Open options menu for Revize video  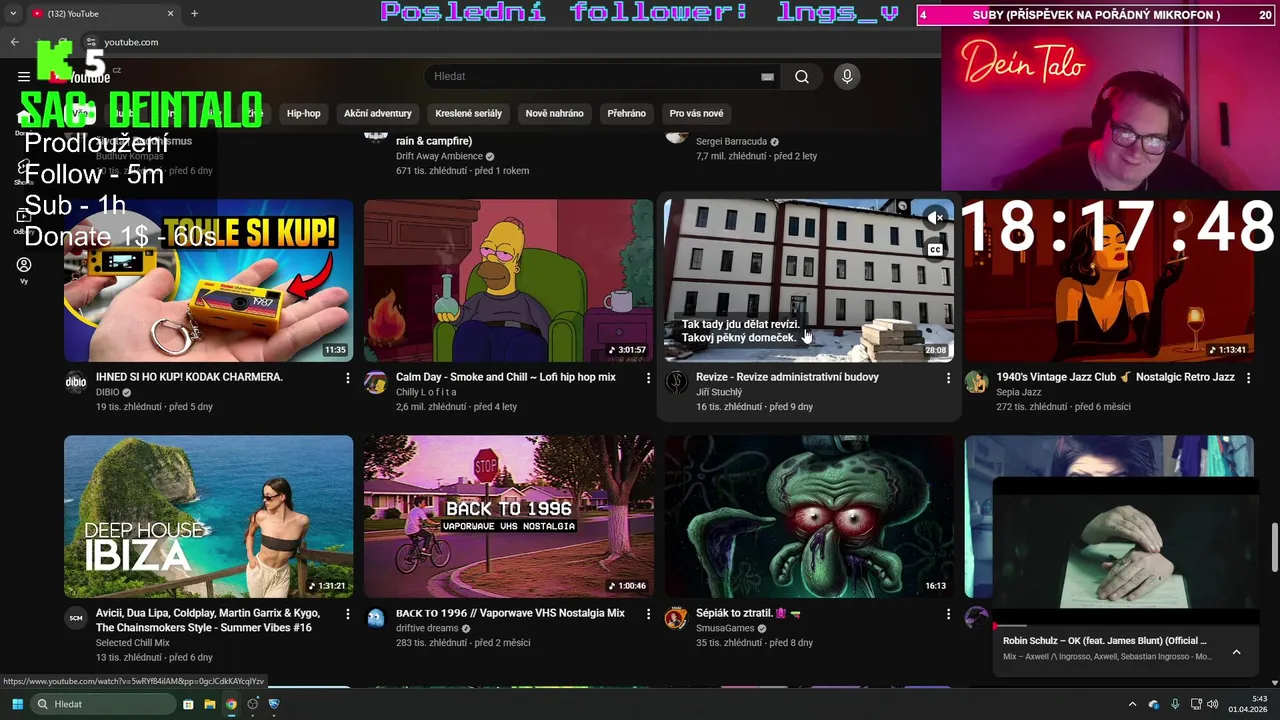point(948,378)
